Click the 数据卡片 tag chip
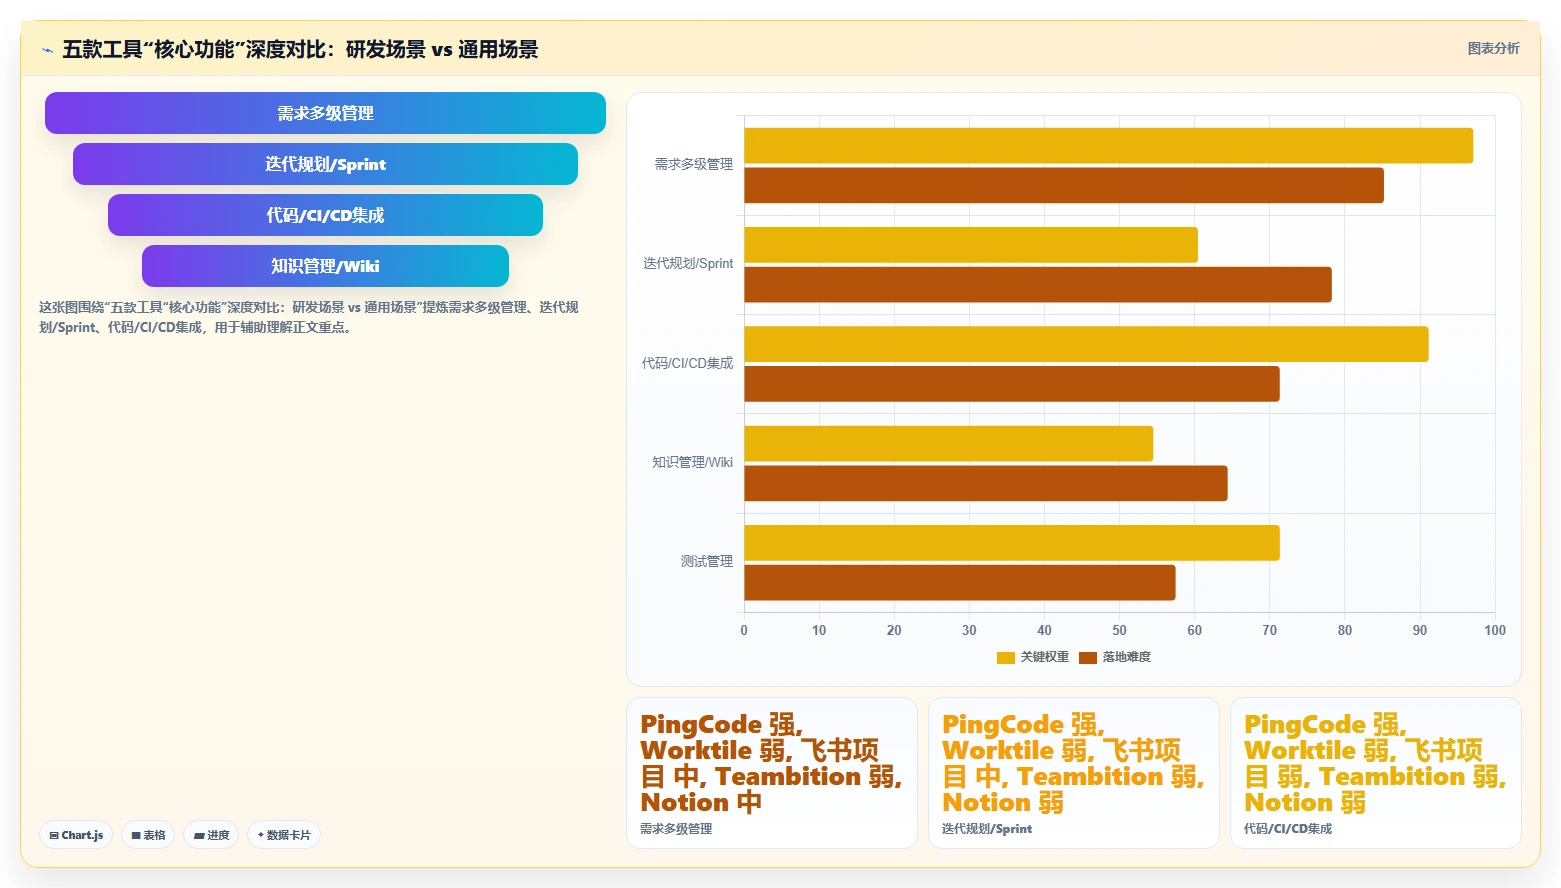 pos(284,835)
